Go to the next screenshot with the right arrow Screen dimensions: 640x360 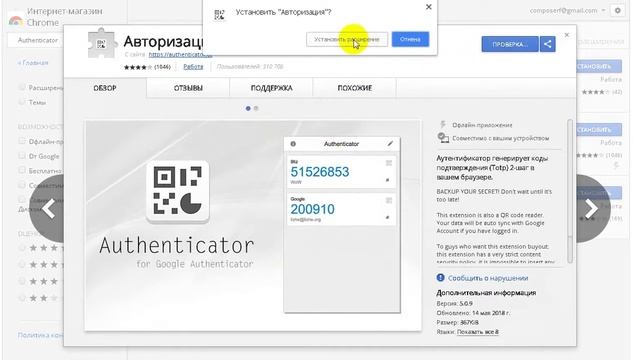coord(592,209)
